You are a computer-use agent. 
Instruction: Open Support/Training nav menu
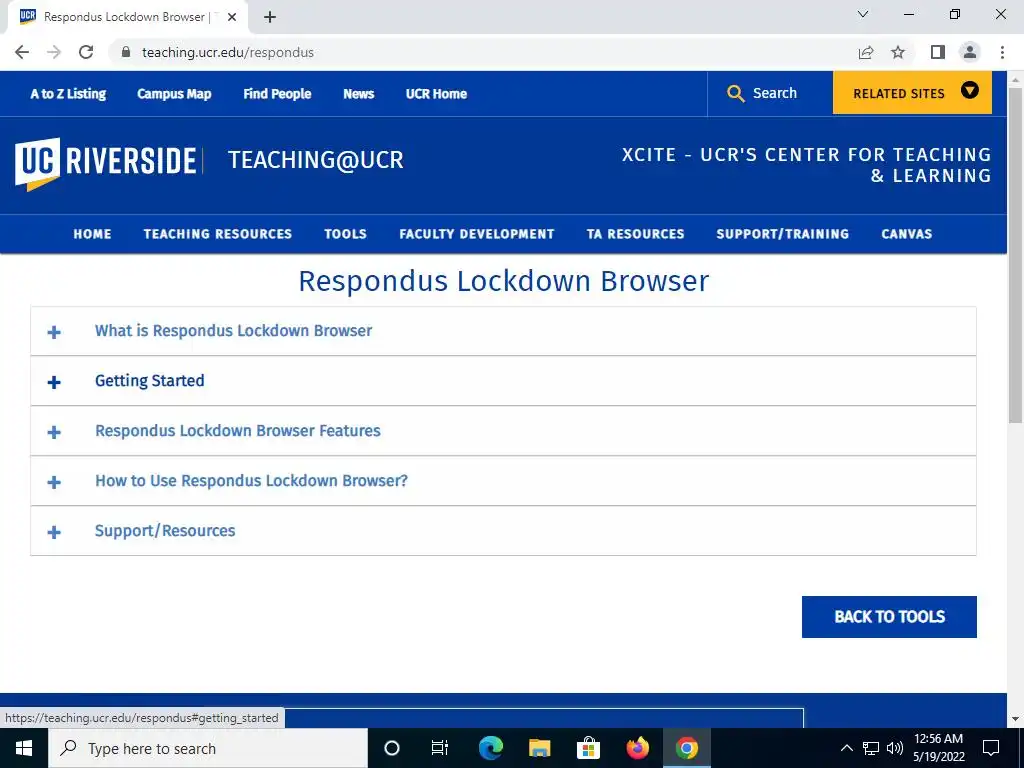(x=782, y=234)
